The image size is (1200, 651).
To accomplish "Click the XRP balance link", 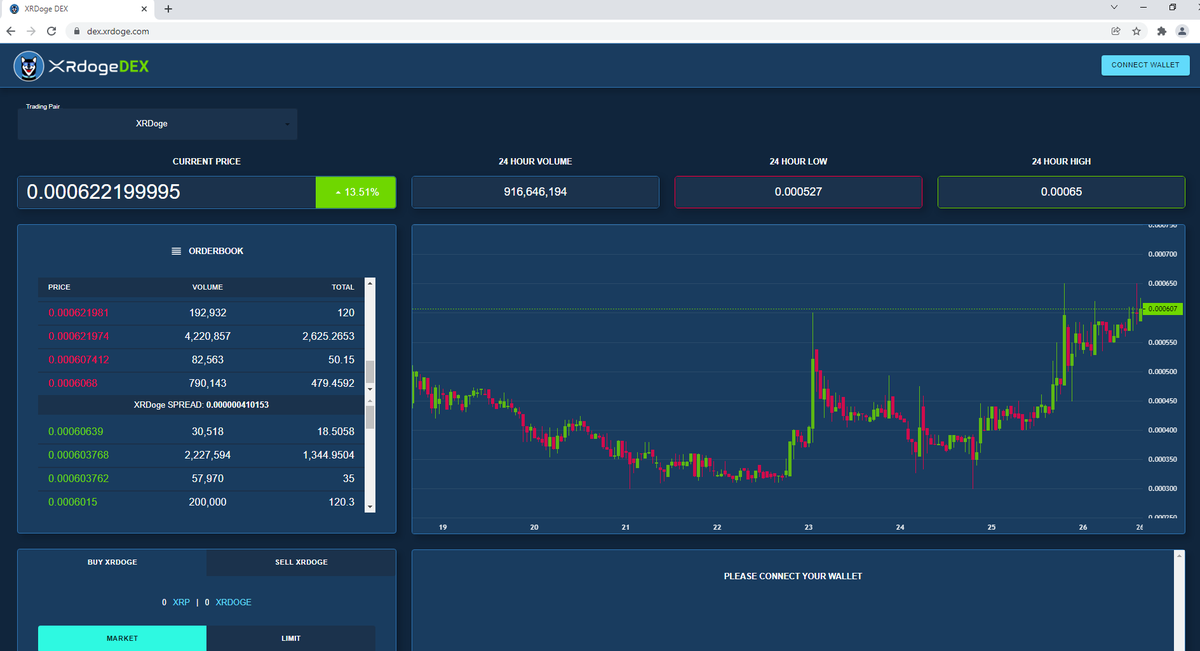I will pos(181,602).
